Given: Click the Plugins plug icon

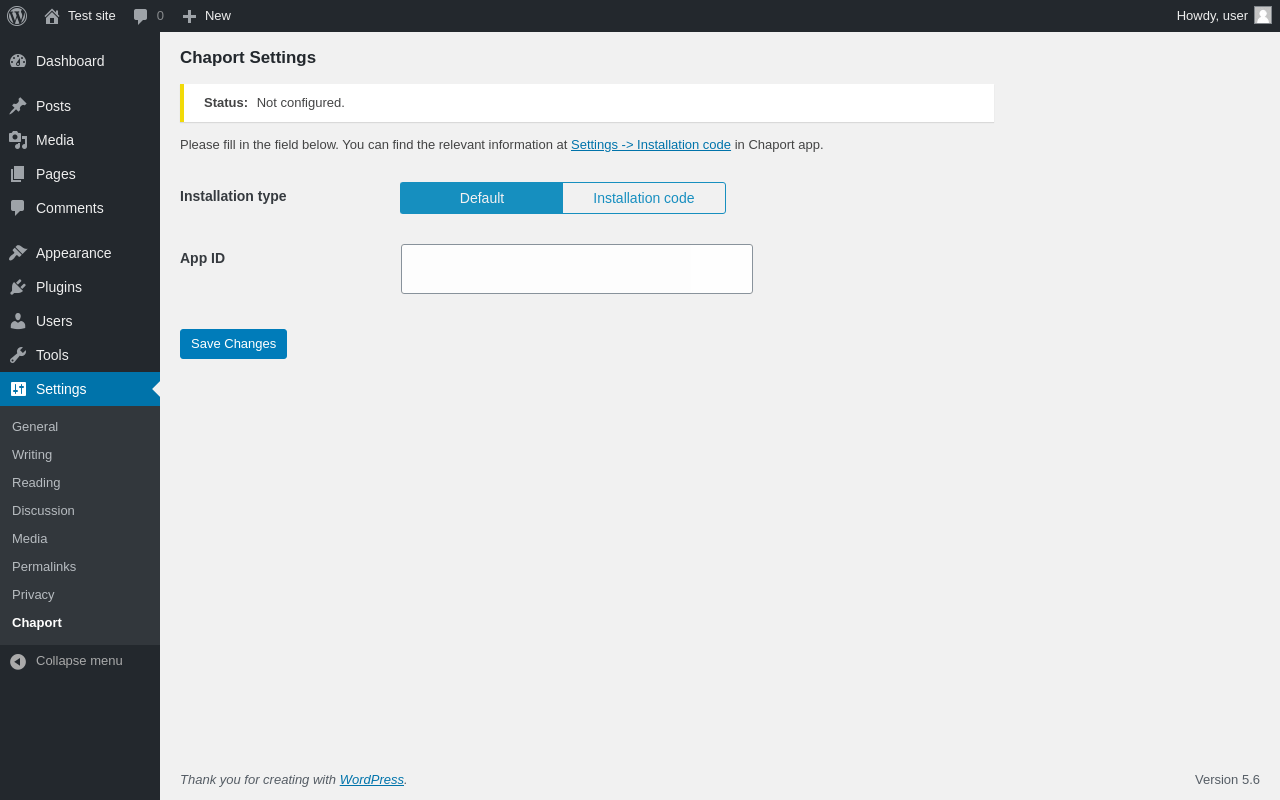Looking at the screenshot, I should tap(18, 287).
